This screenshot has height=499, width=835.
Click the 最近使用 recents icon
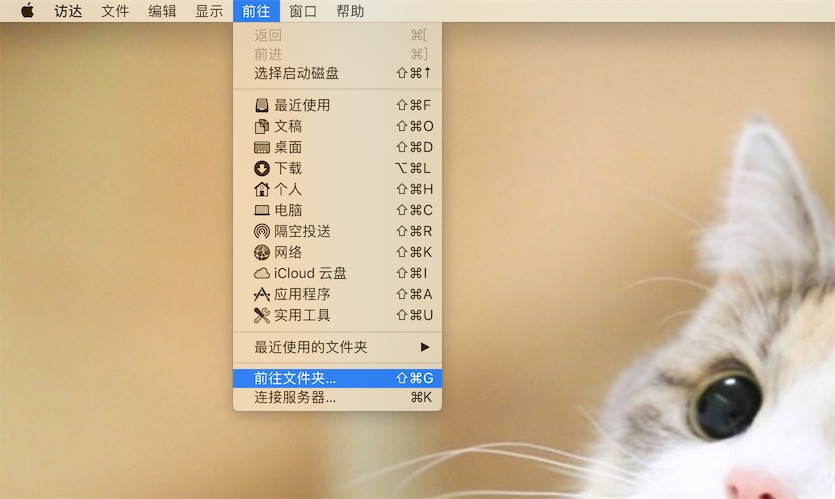(261, 105)
